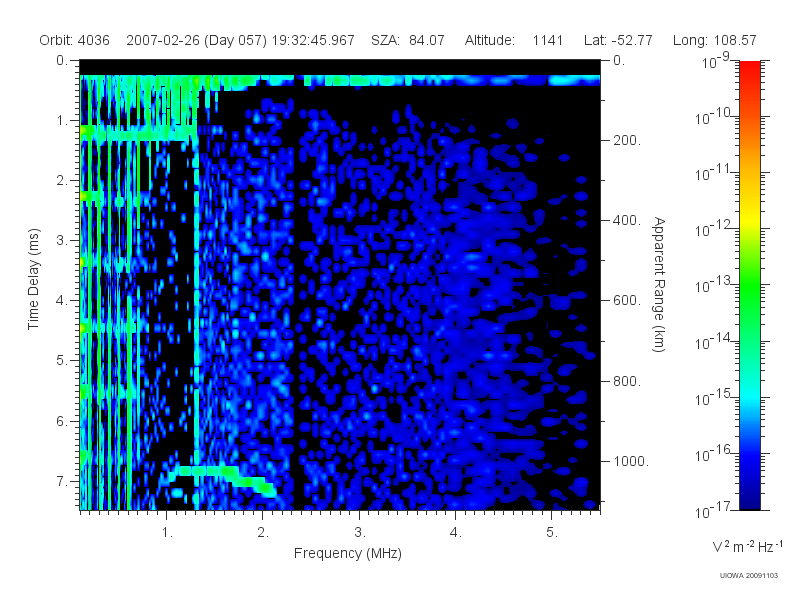800x600 pixels.
Task: Click the frequency tick label '1.'
Action: (x=167, y=533)
